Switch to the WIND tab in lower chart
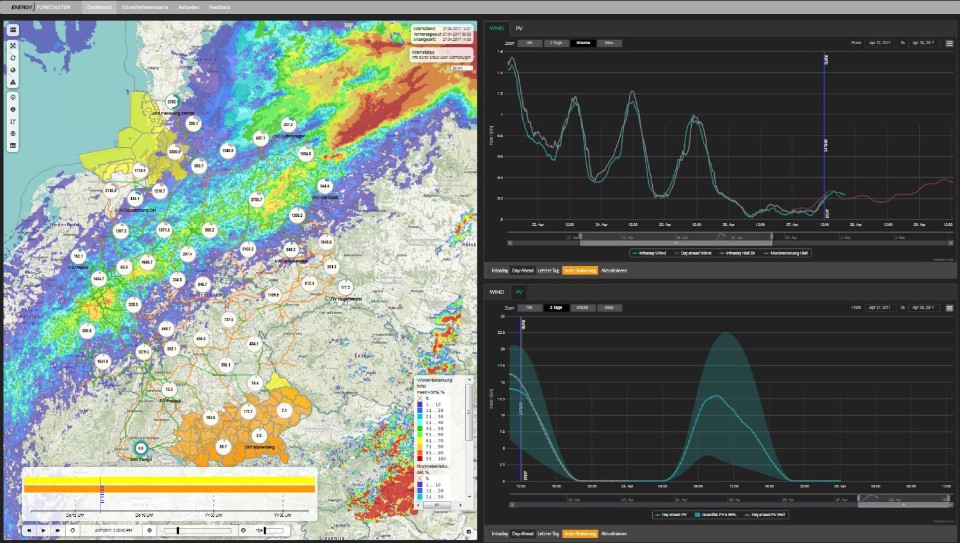Screen dimensions: 960x543 497,292
